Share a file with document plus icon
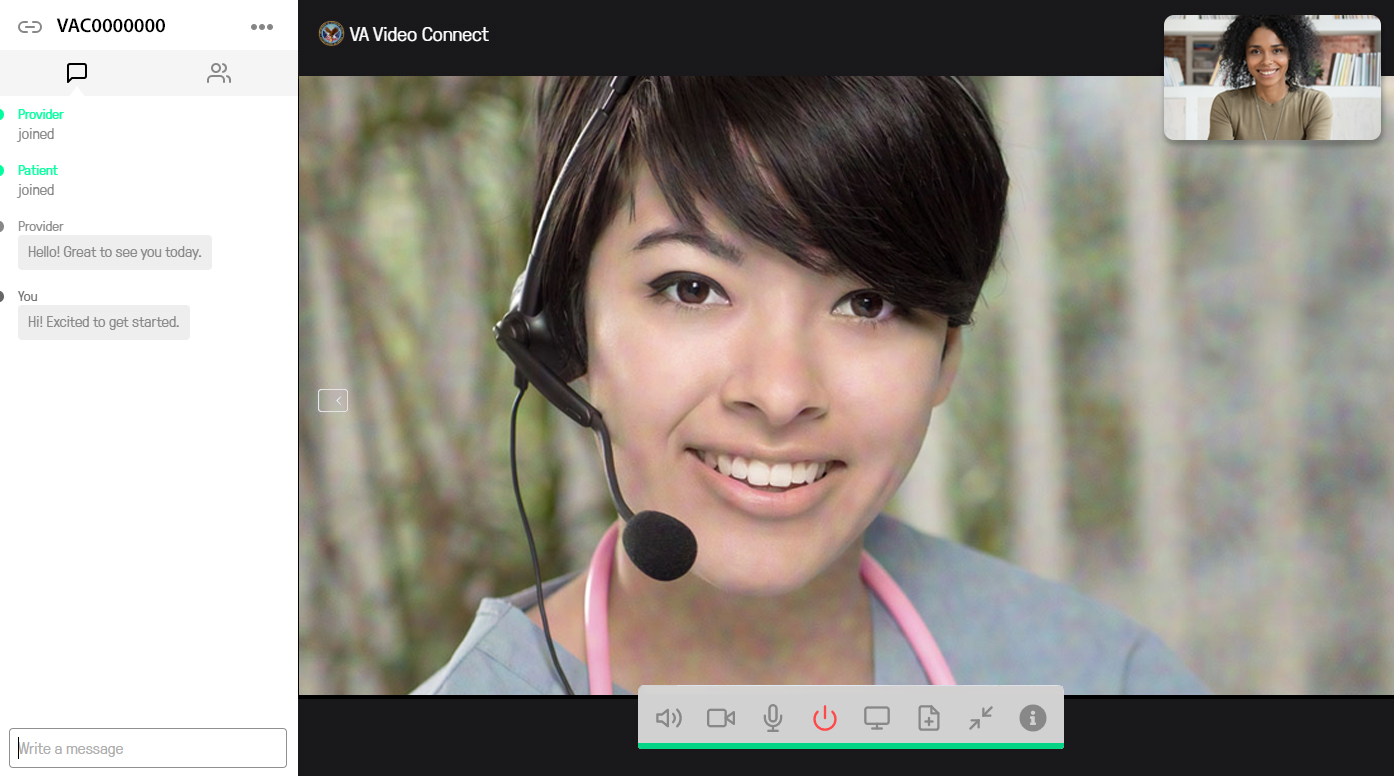Screen dimensions: 1394x776 929,718
